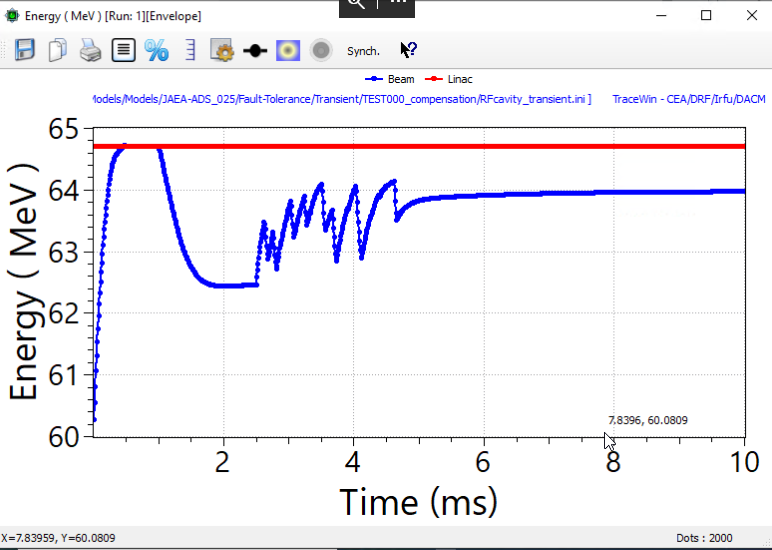Open the application icon menu in title bar
This screenshot has height=550, width=772.
click(x=11, y=16)
